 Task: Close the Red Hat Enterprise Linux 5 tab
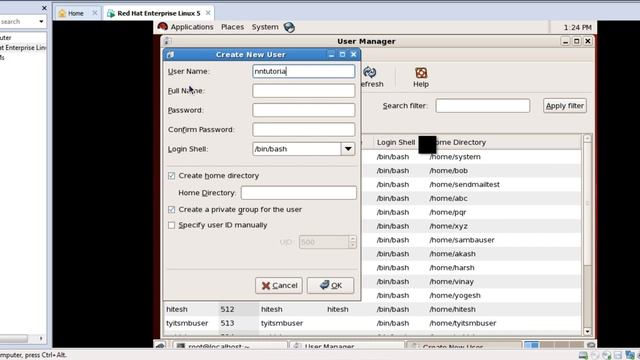(x=208, y=13)
